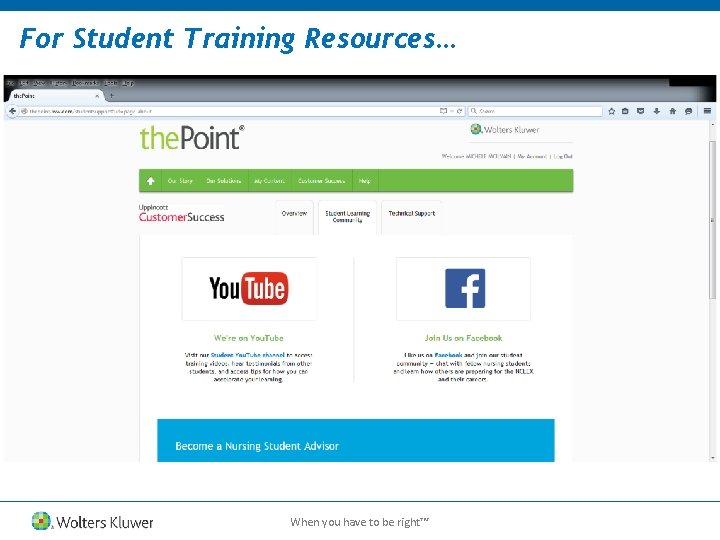
Task: Switch to the Overview tab
Action: tap(294, 217)
